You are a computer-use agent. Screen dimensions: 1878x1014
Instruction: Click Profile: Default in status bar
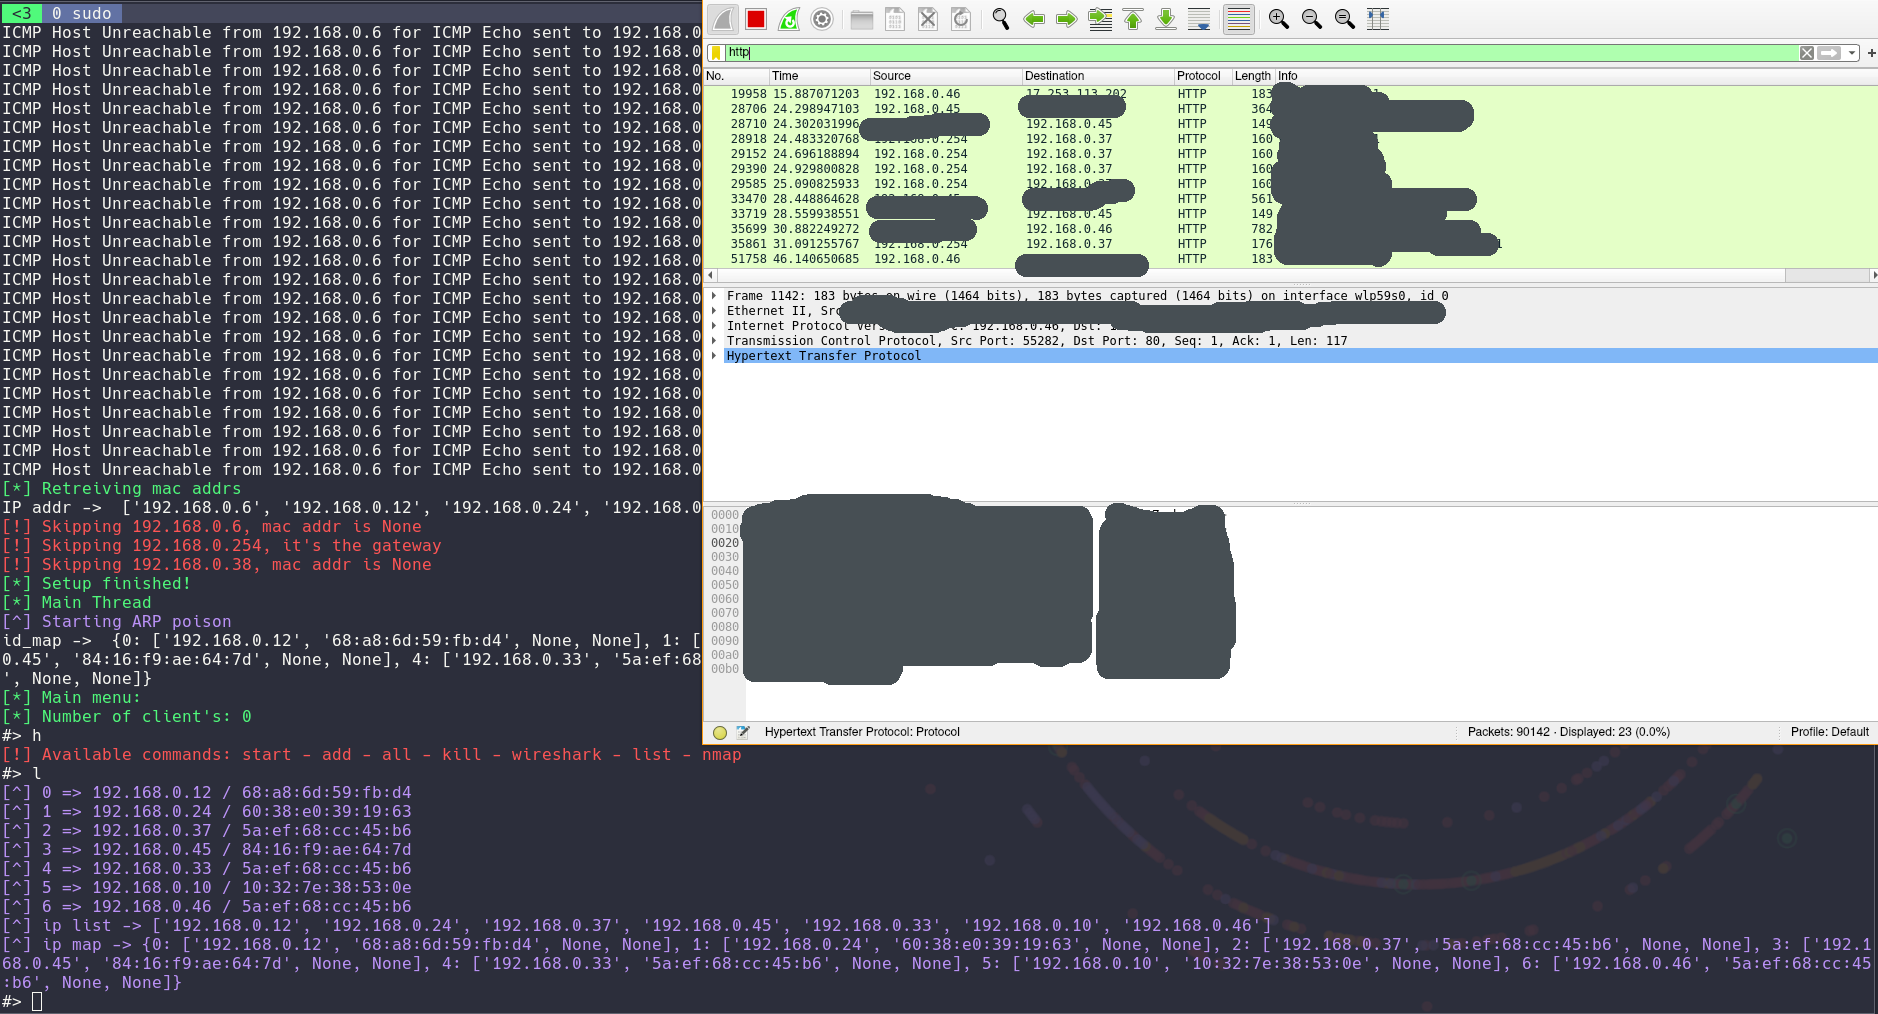tap(1829, 732)
